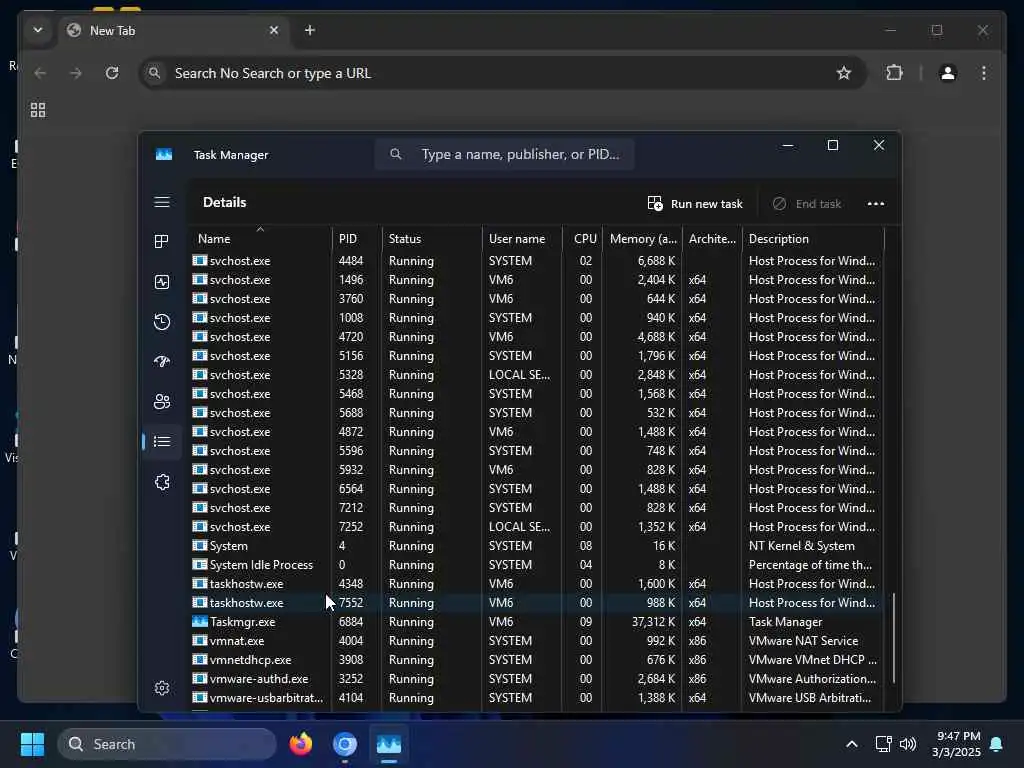The width and height of the screenshot is (1024, 768).
Task: Open Windows Start menu
Action: point(32,744)
